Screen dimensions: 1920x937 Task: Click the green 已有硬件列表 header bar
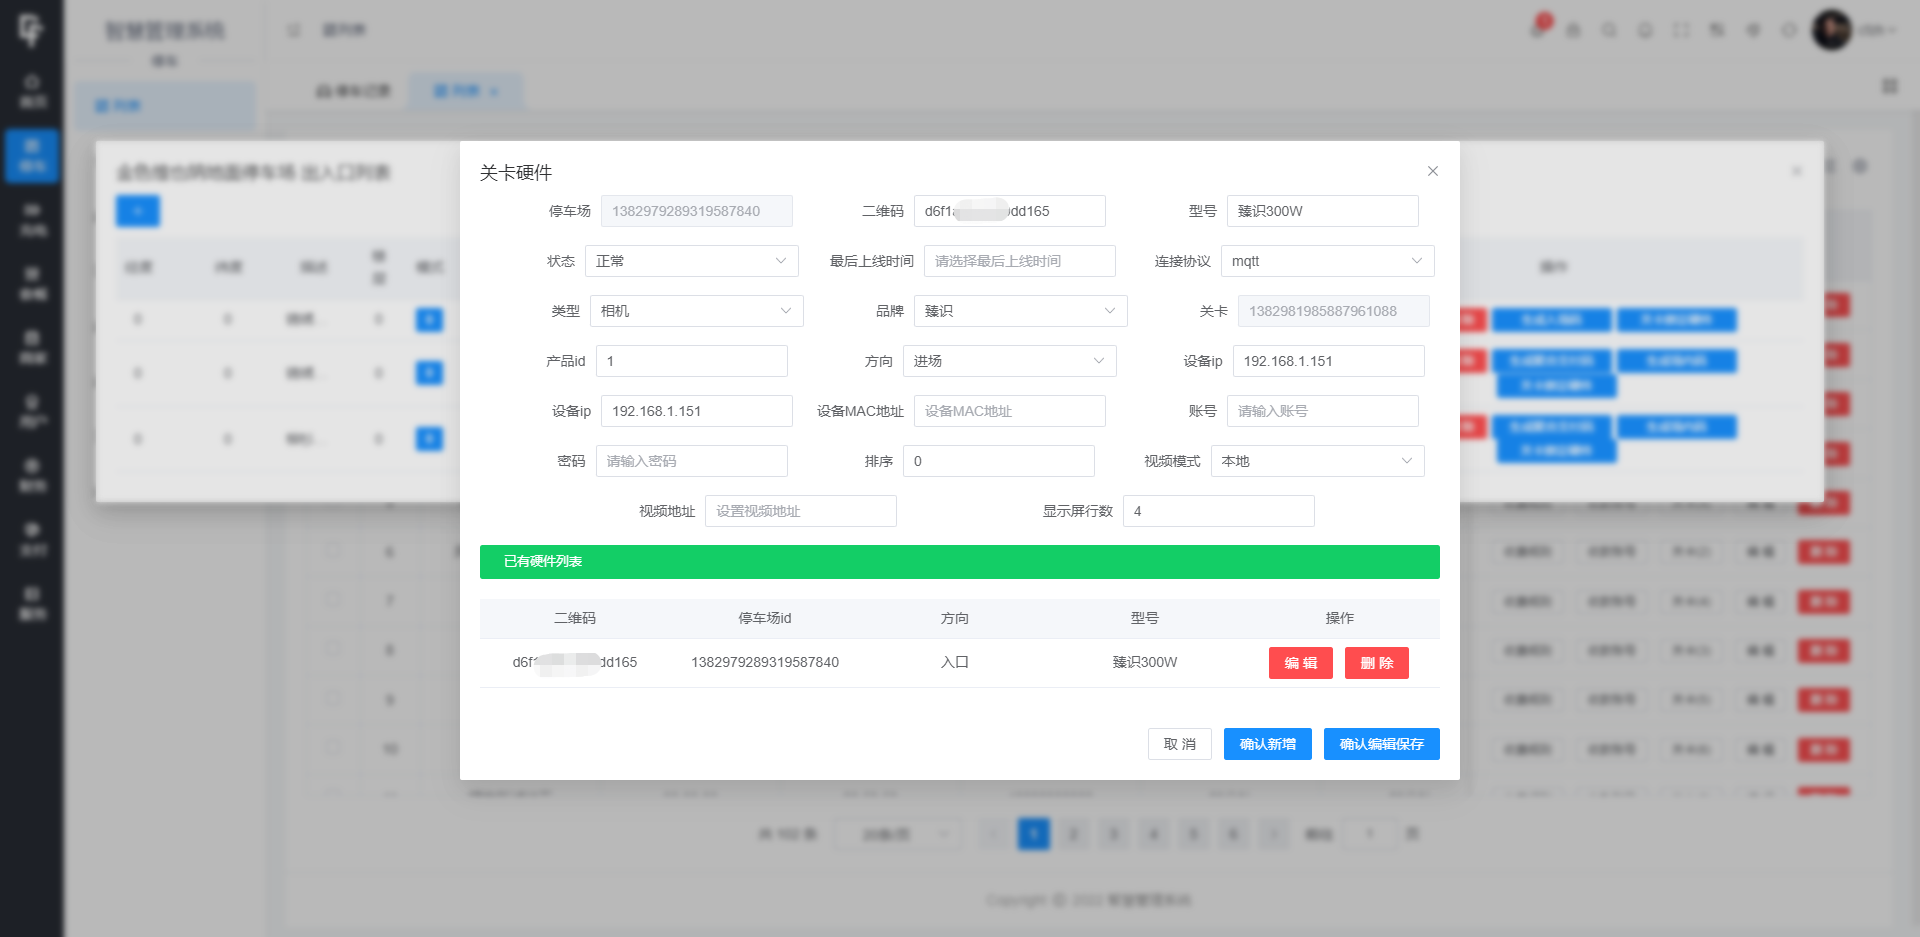pyautogui.click(x=959, y=562)
